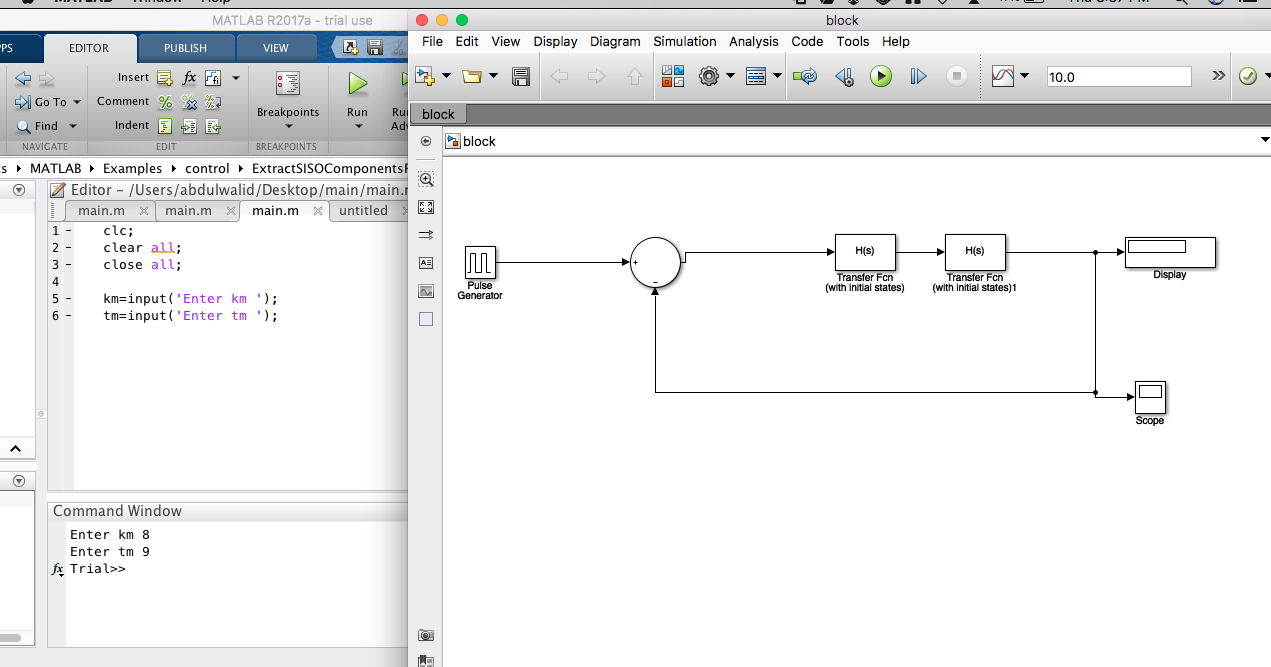Click the fx insert function icon
Viewport: 1271px width, 667px height.
189,78
